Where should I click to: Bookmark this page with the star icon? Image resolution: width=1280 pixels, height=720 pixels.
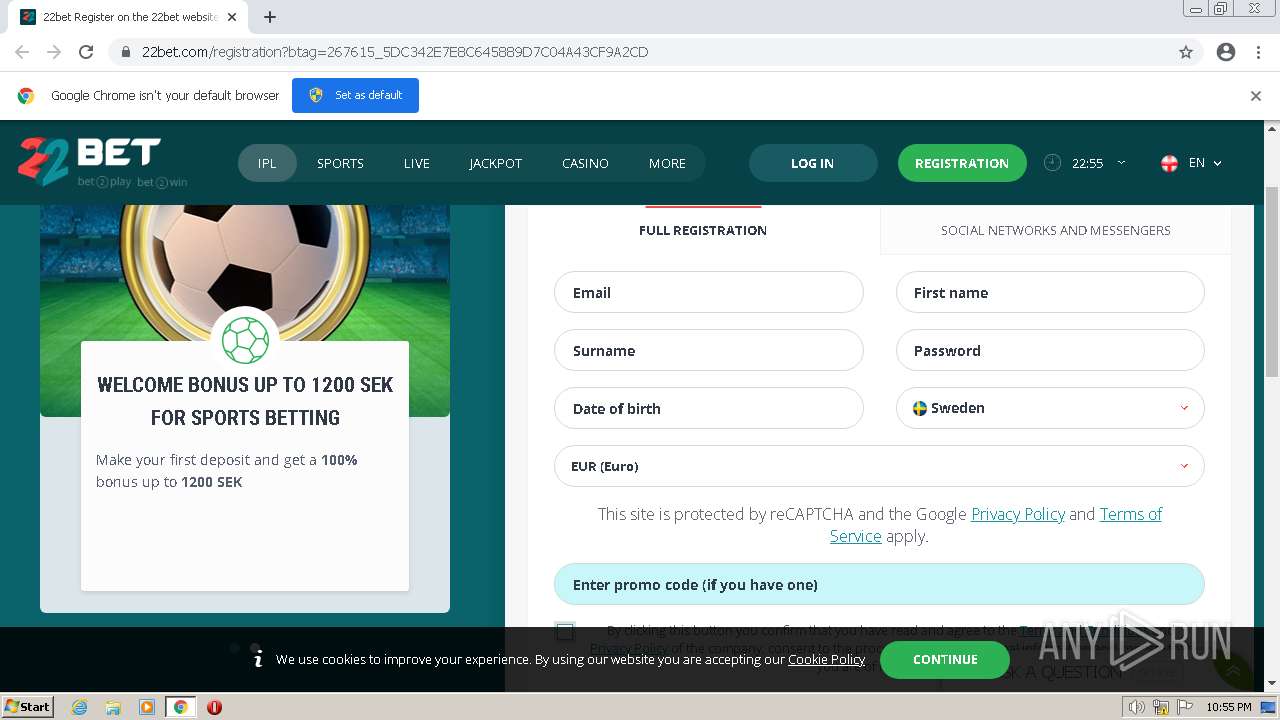coord(1186,52)
